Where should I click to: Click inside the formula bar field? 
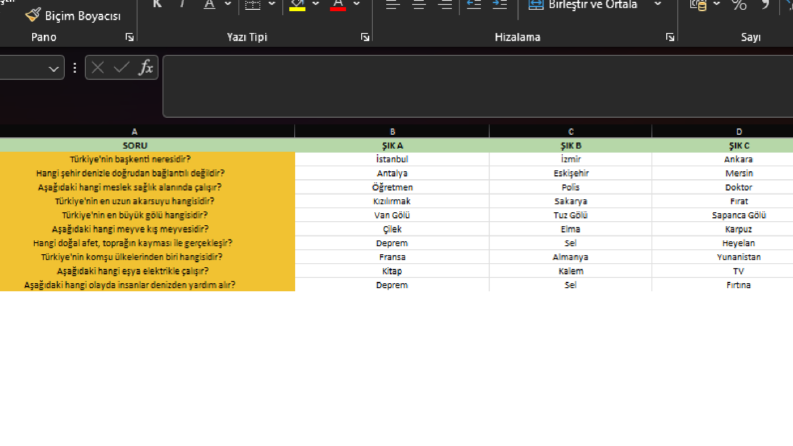(478, 86)
